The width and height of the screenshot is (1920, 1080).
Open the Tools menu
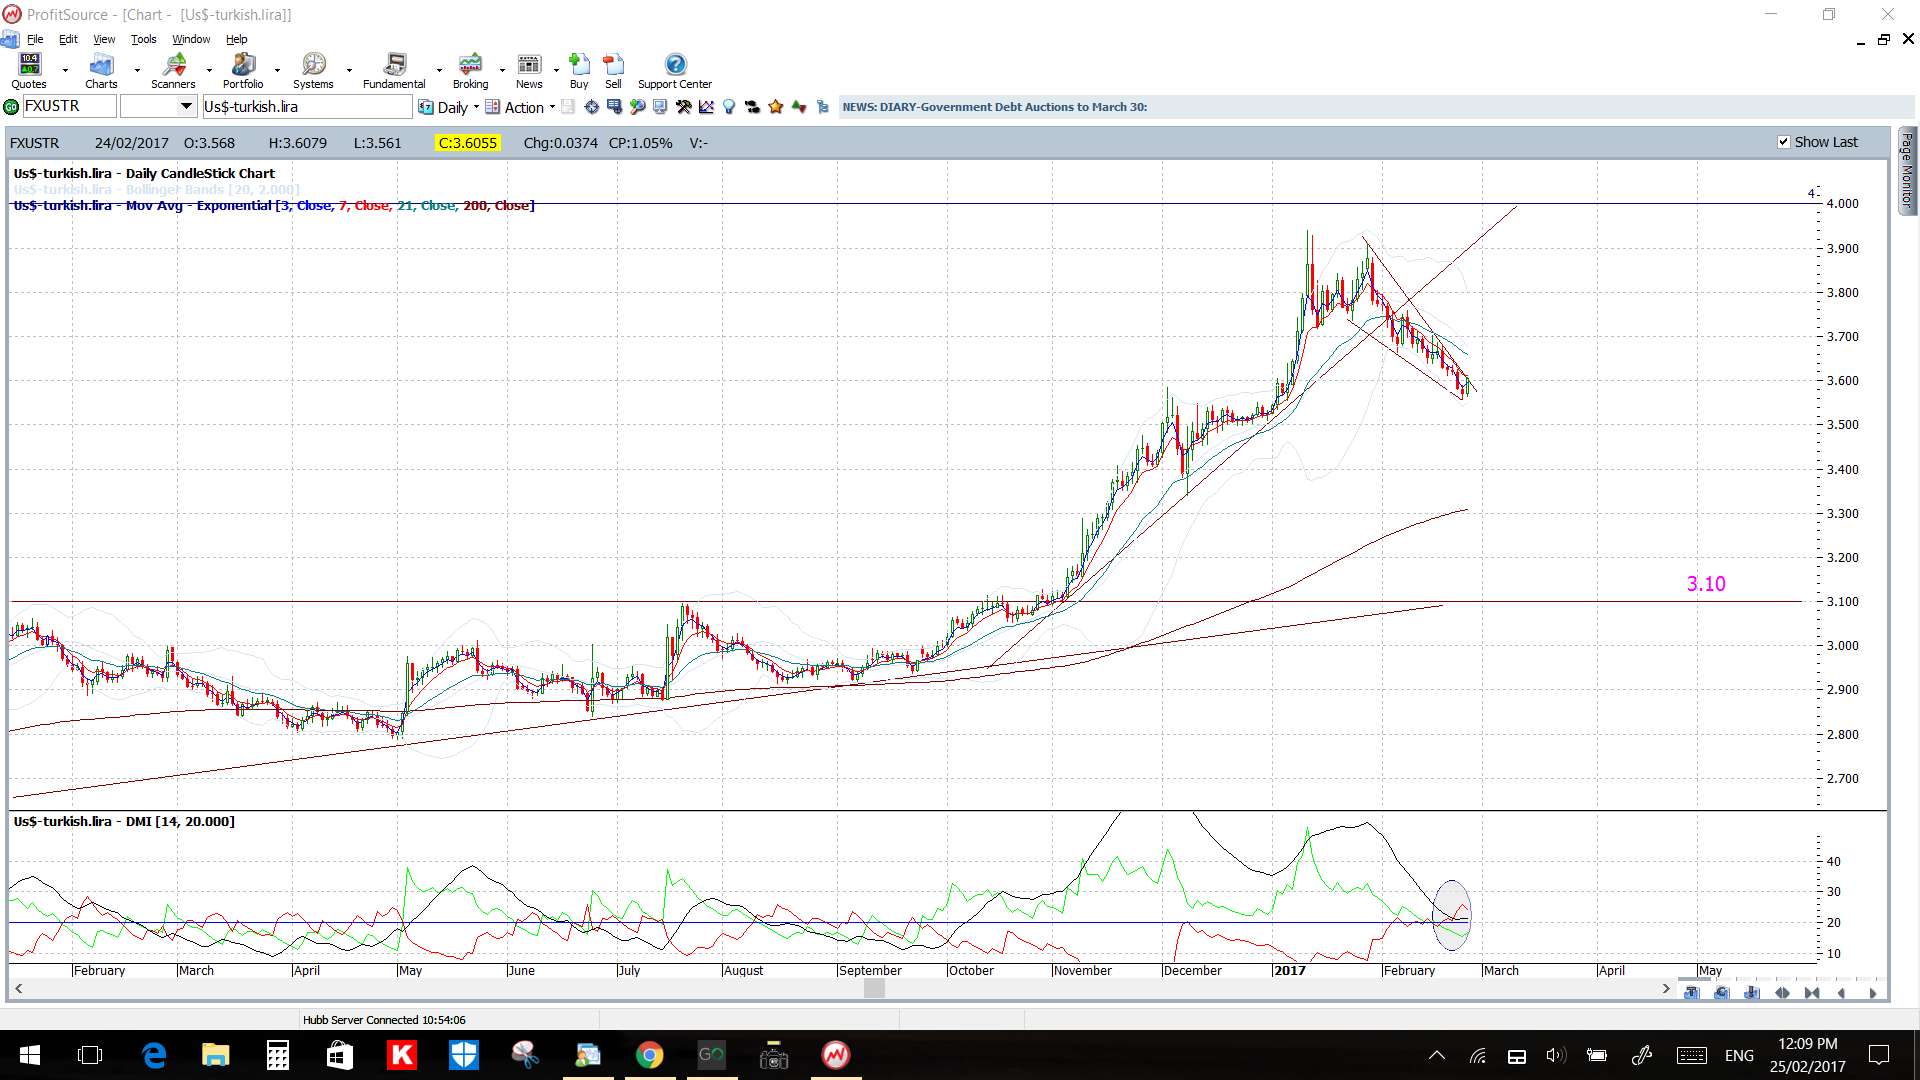[144, 39]
